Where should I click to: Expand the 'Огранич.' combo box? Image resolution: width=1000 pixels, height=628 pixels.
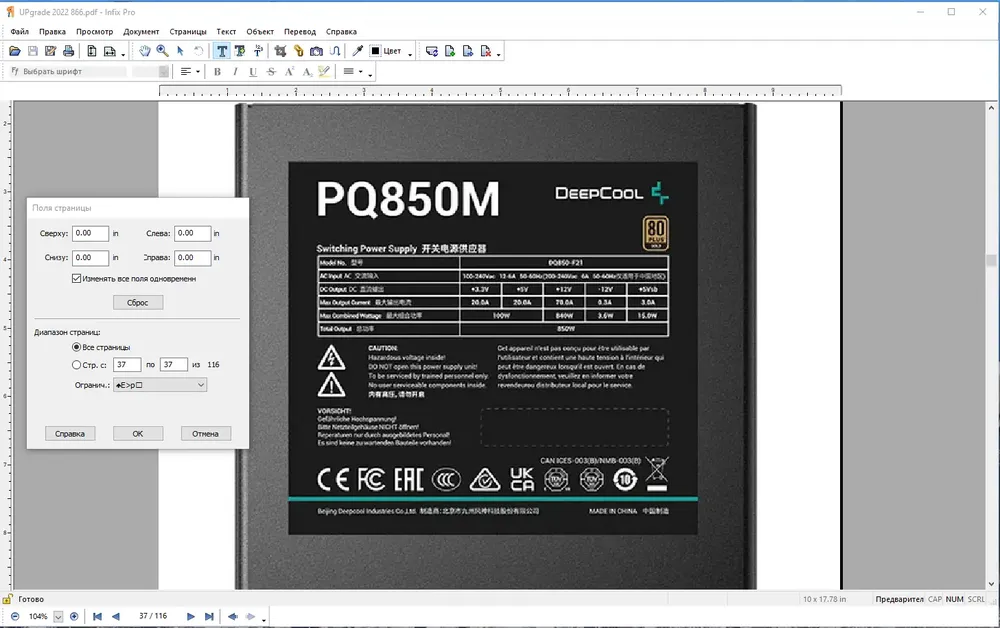coord(160,385)
